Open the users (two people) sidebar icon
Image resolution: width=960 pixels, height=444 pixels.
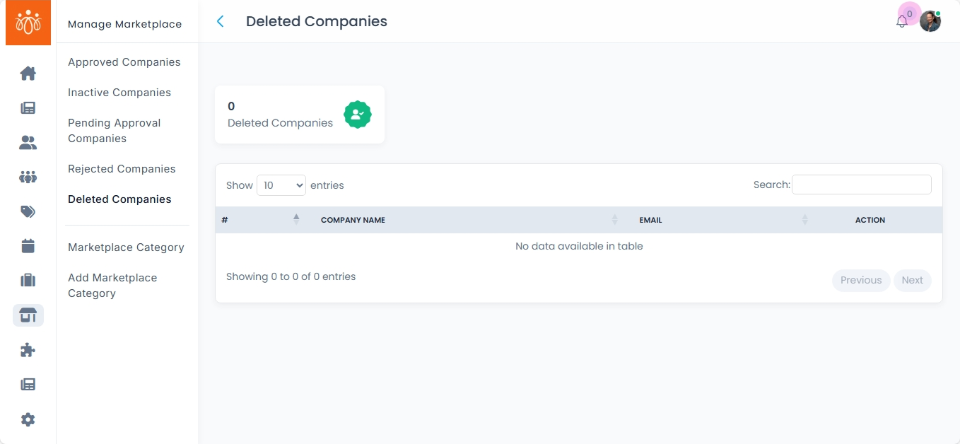[x=28, y=143]
